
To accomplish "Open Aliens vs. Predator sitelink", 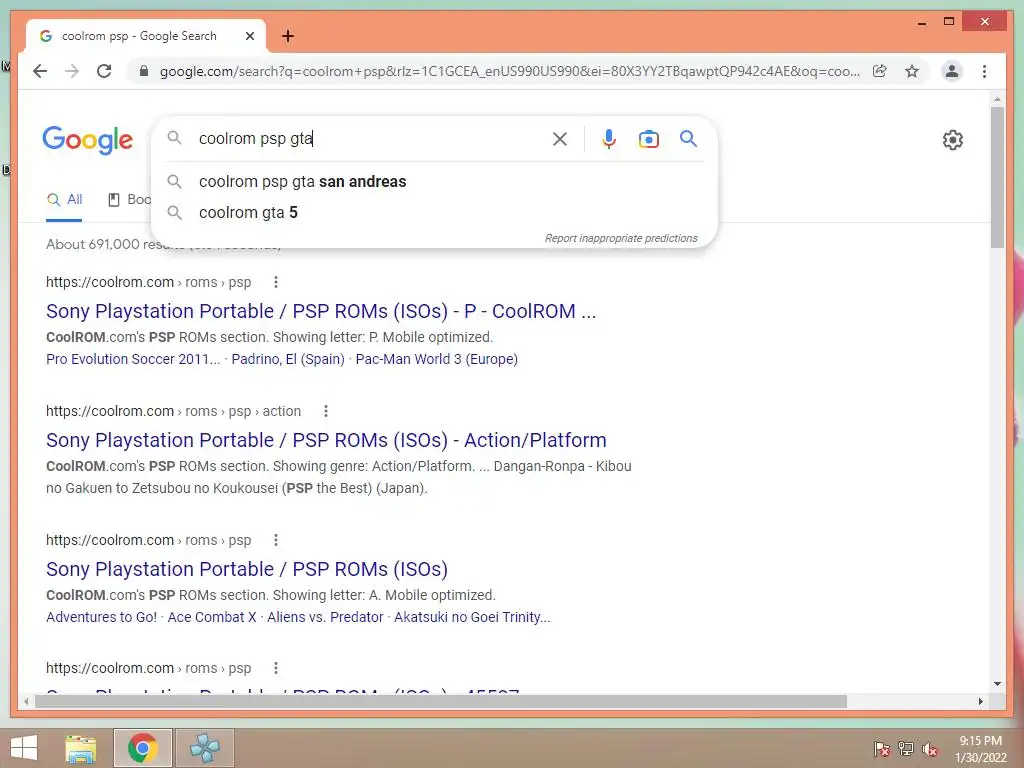I will tap(325, 617).
